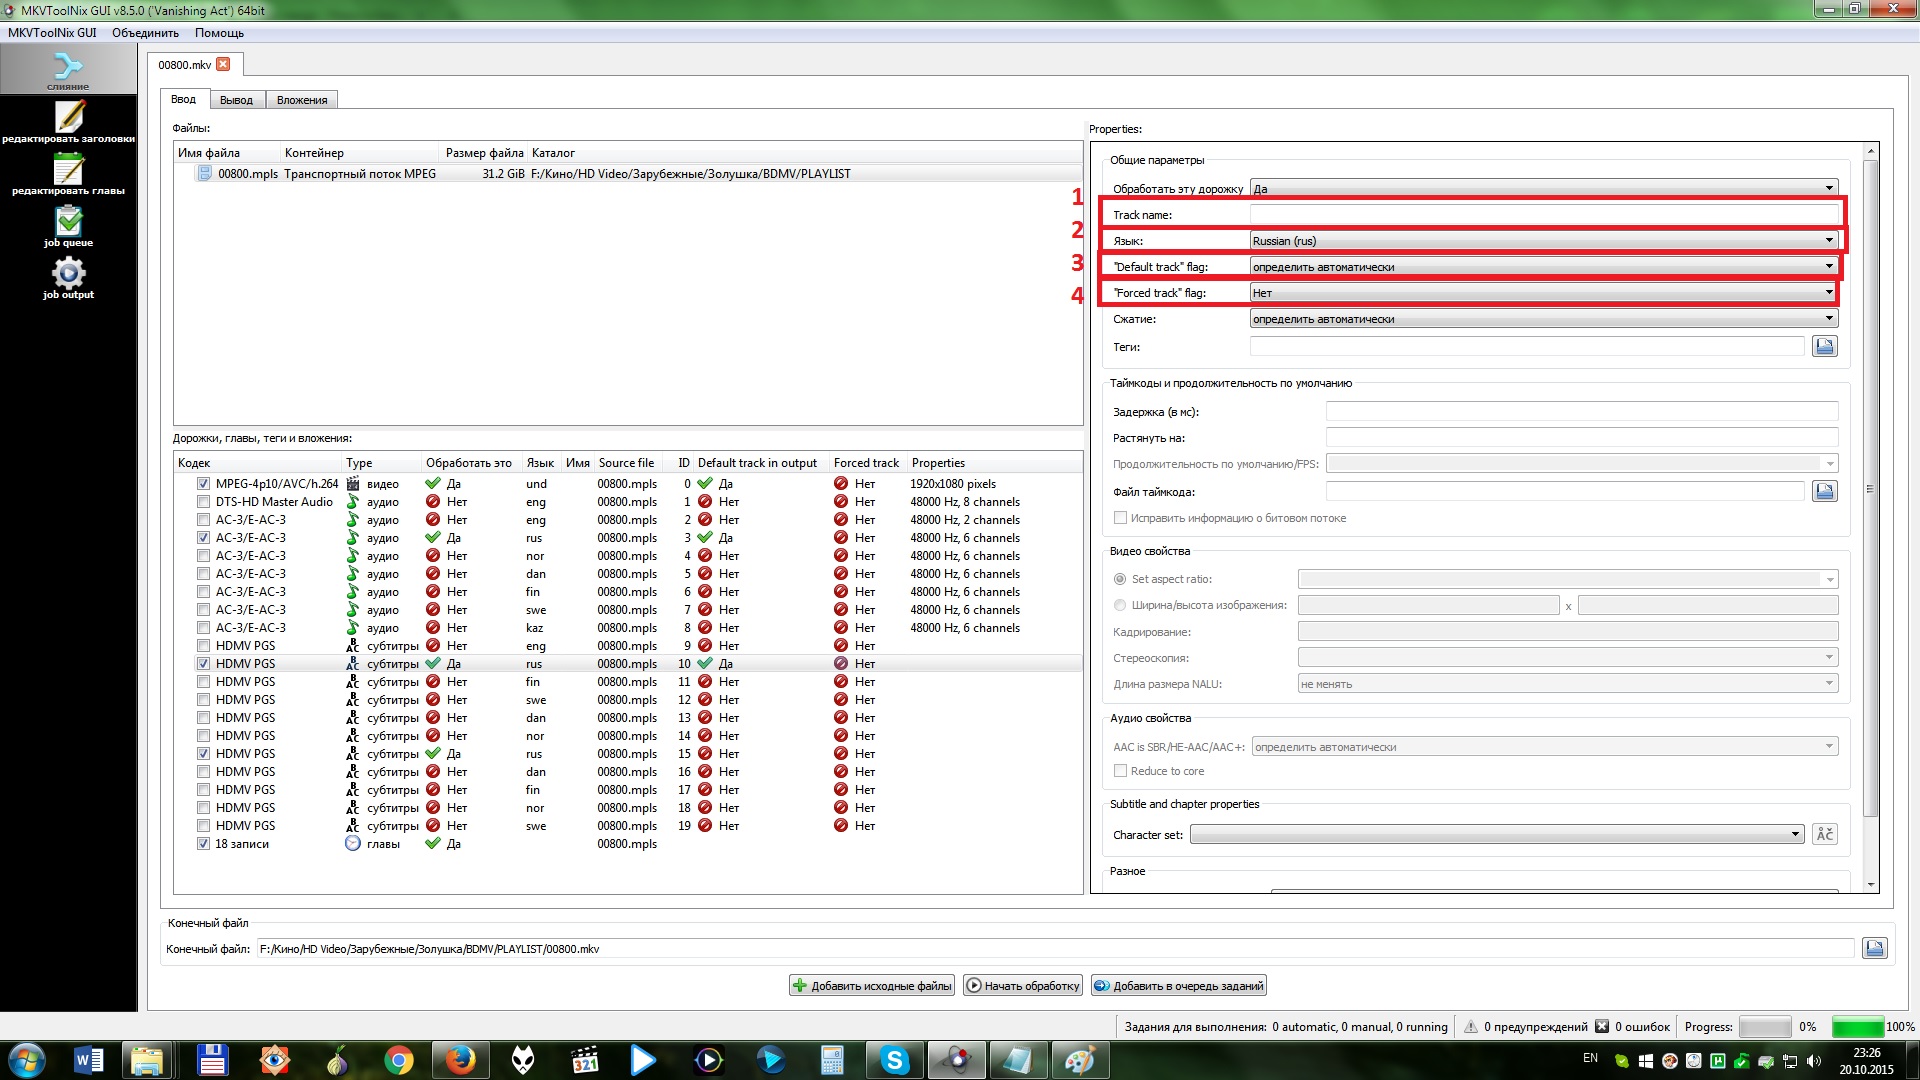Image resolution: width=1920 pixels, height=1080 pixels.
Task: Open the Помощь menu
Action: (219, 33)
